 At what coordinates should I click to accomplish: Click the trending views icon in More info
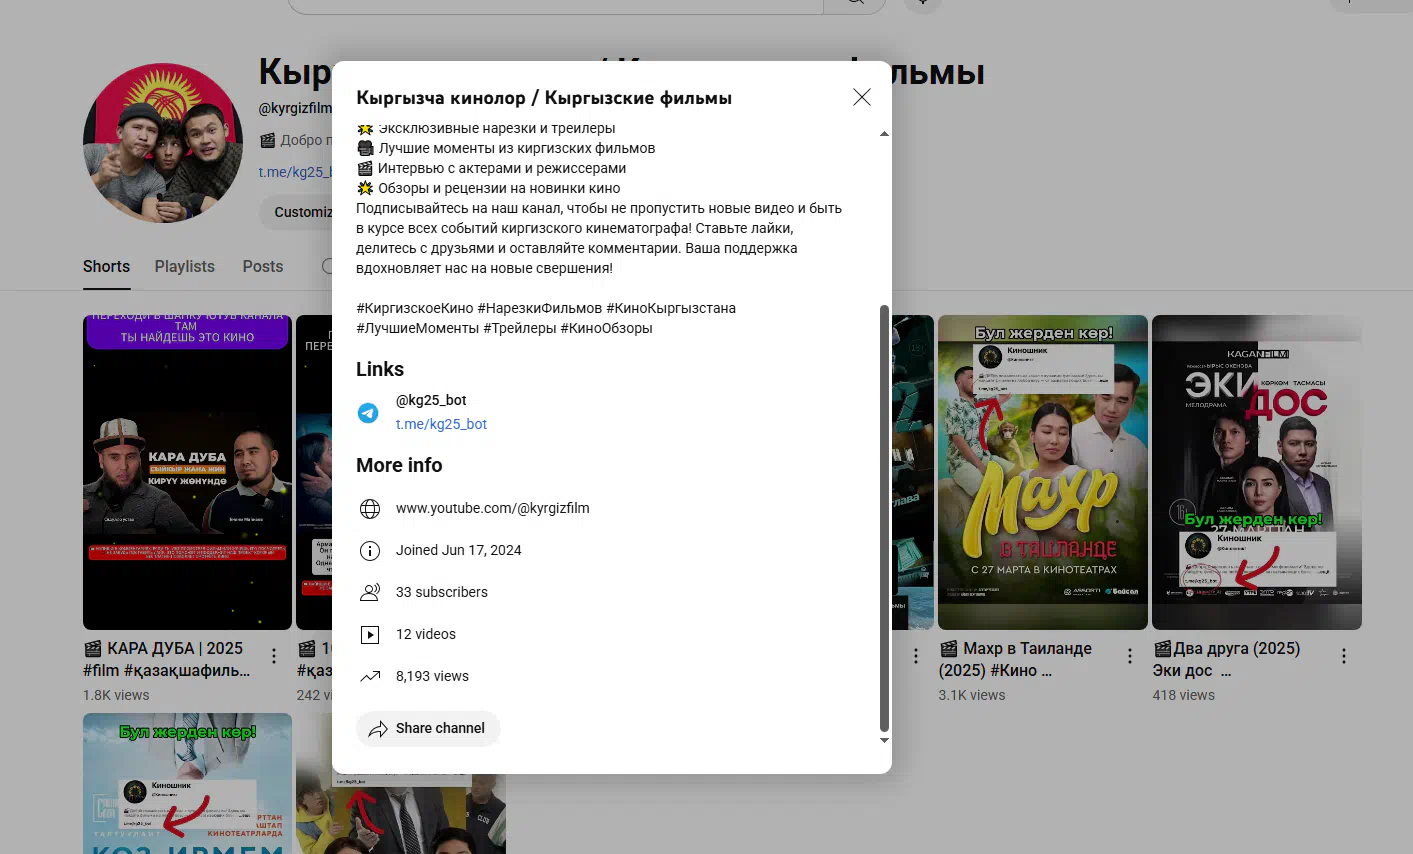pos(370,677)
